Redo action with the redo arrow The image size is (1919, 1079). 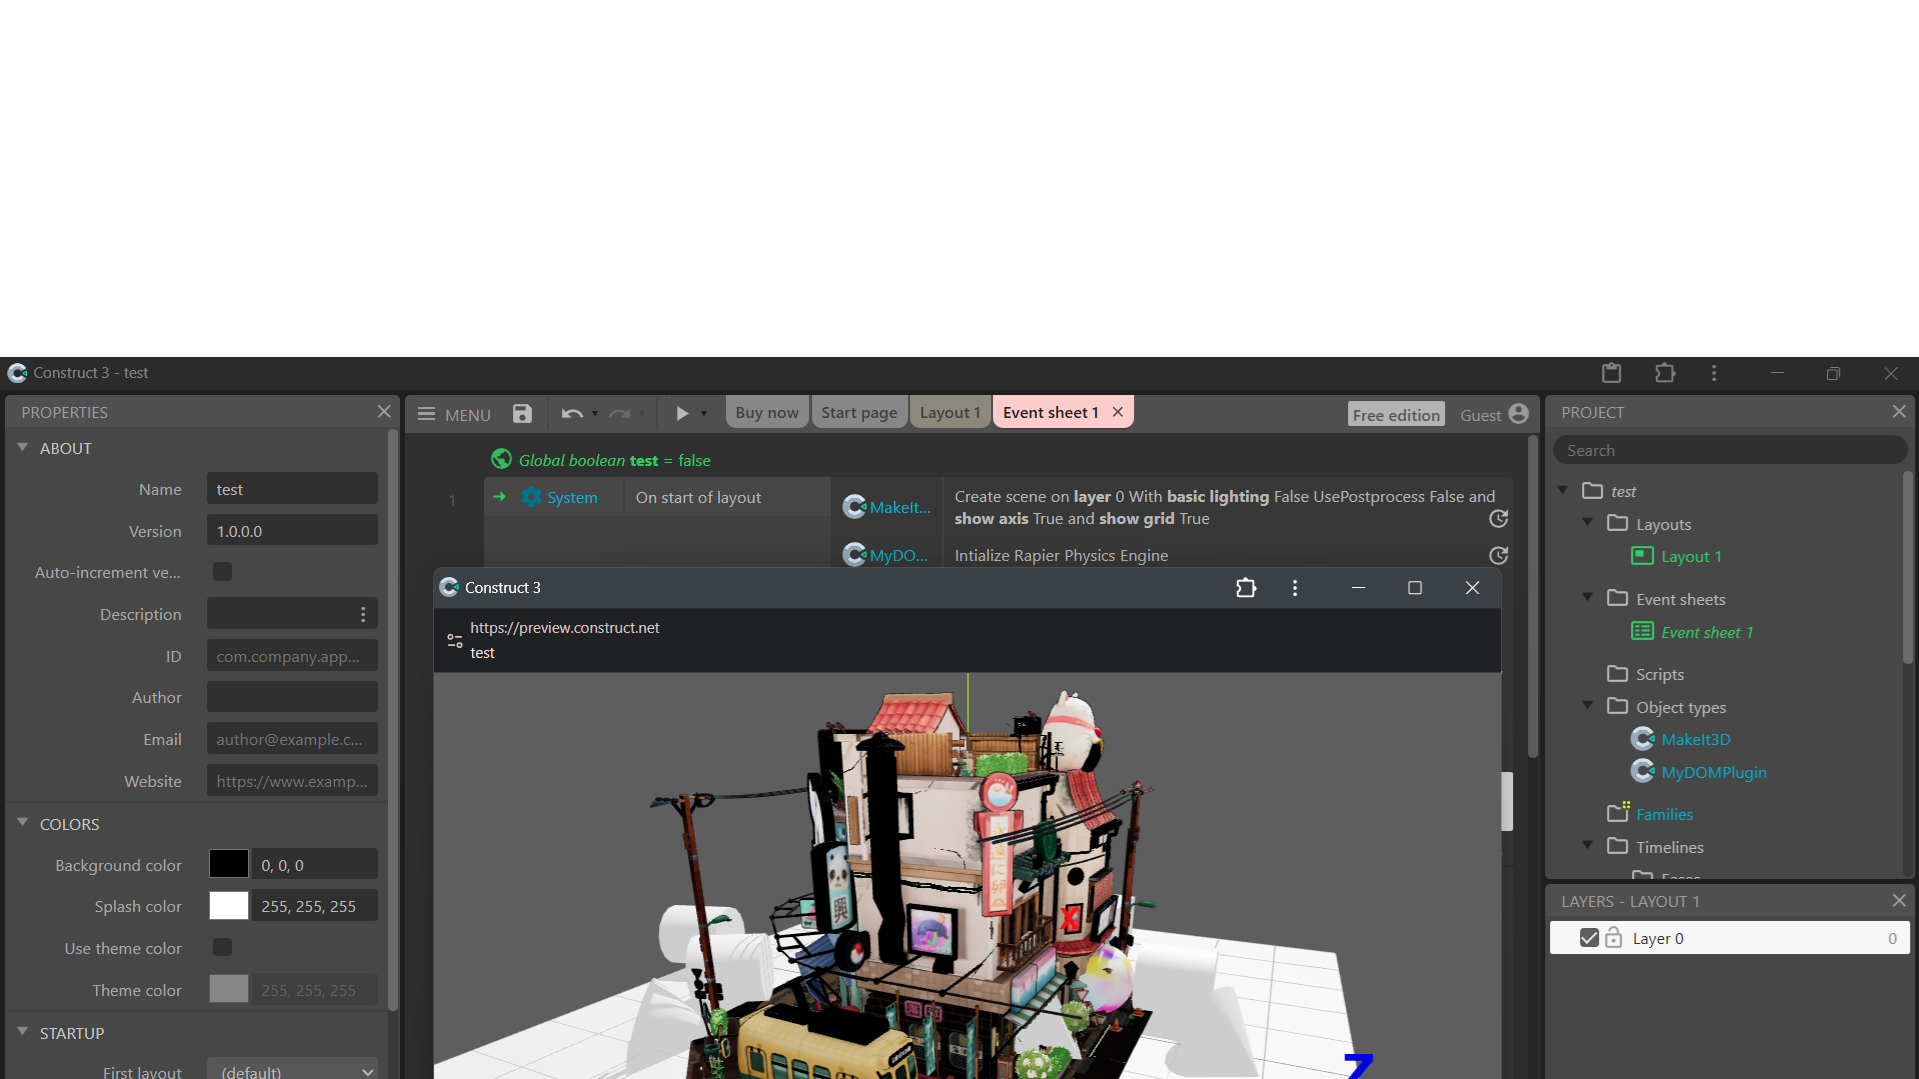pyautogui.click(x=620, y=414)
